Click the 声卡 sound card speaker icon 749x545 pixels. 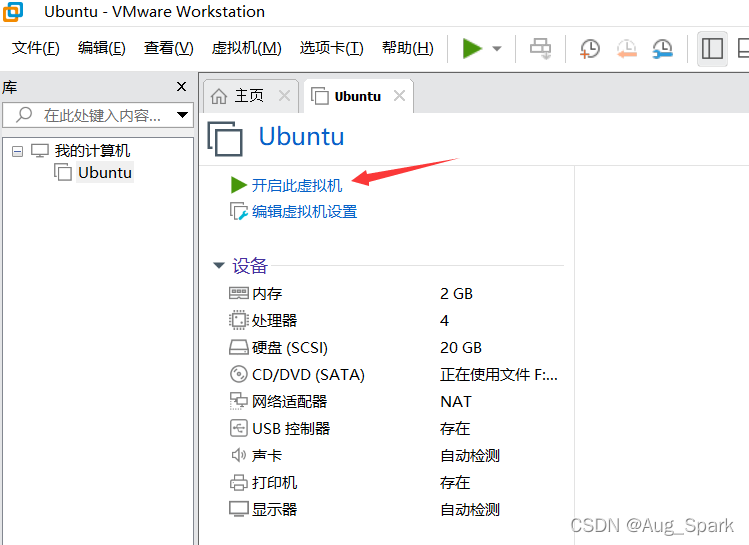click(x=238, y=455)
